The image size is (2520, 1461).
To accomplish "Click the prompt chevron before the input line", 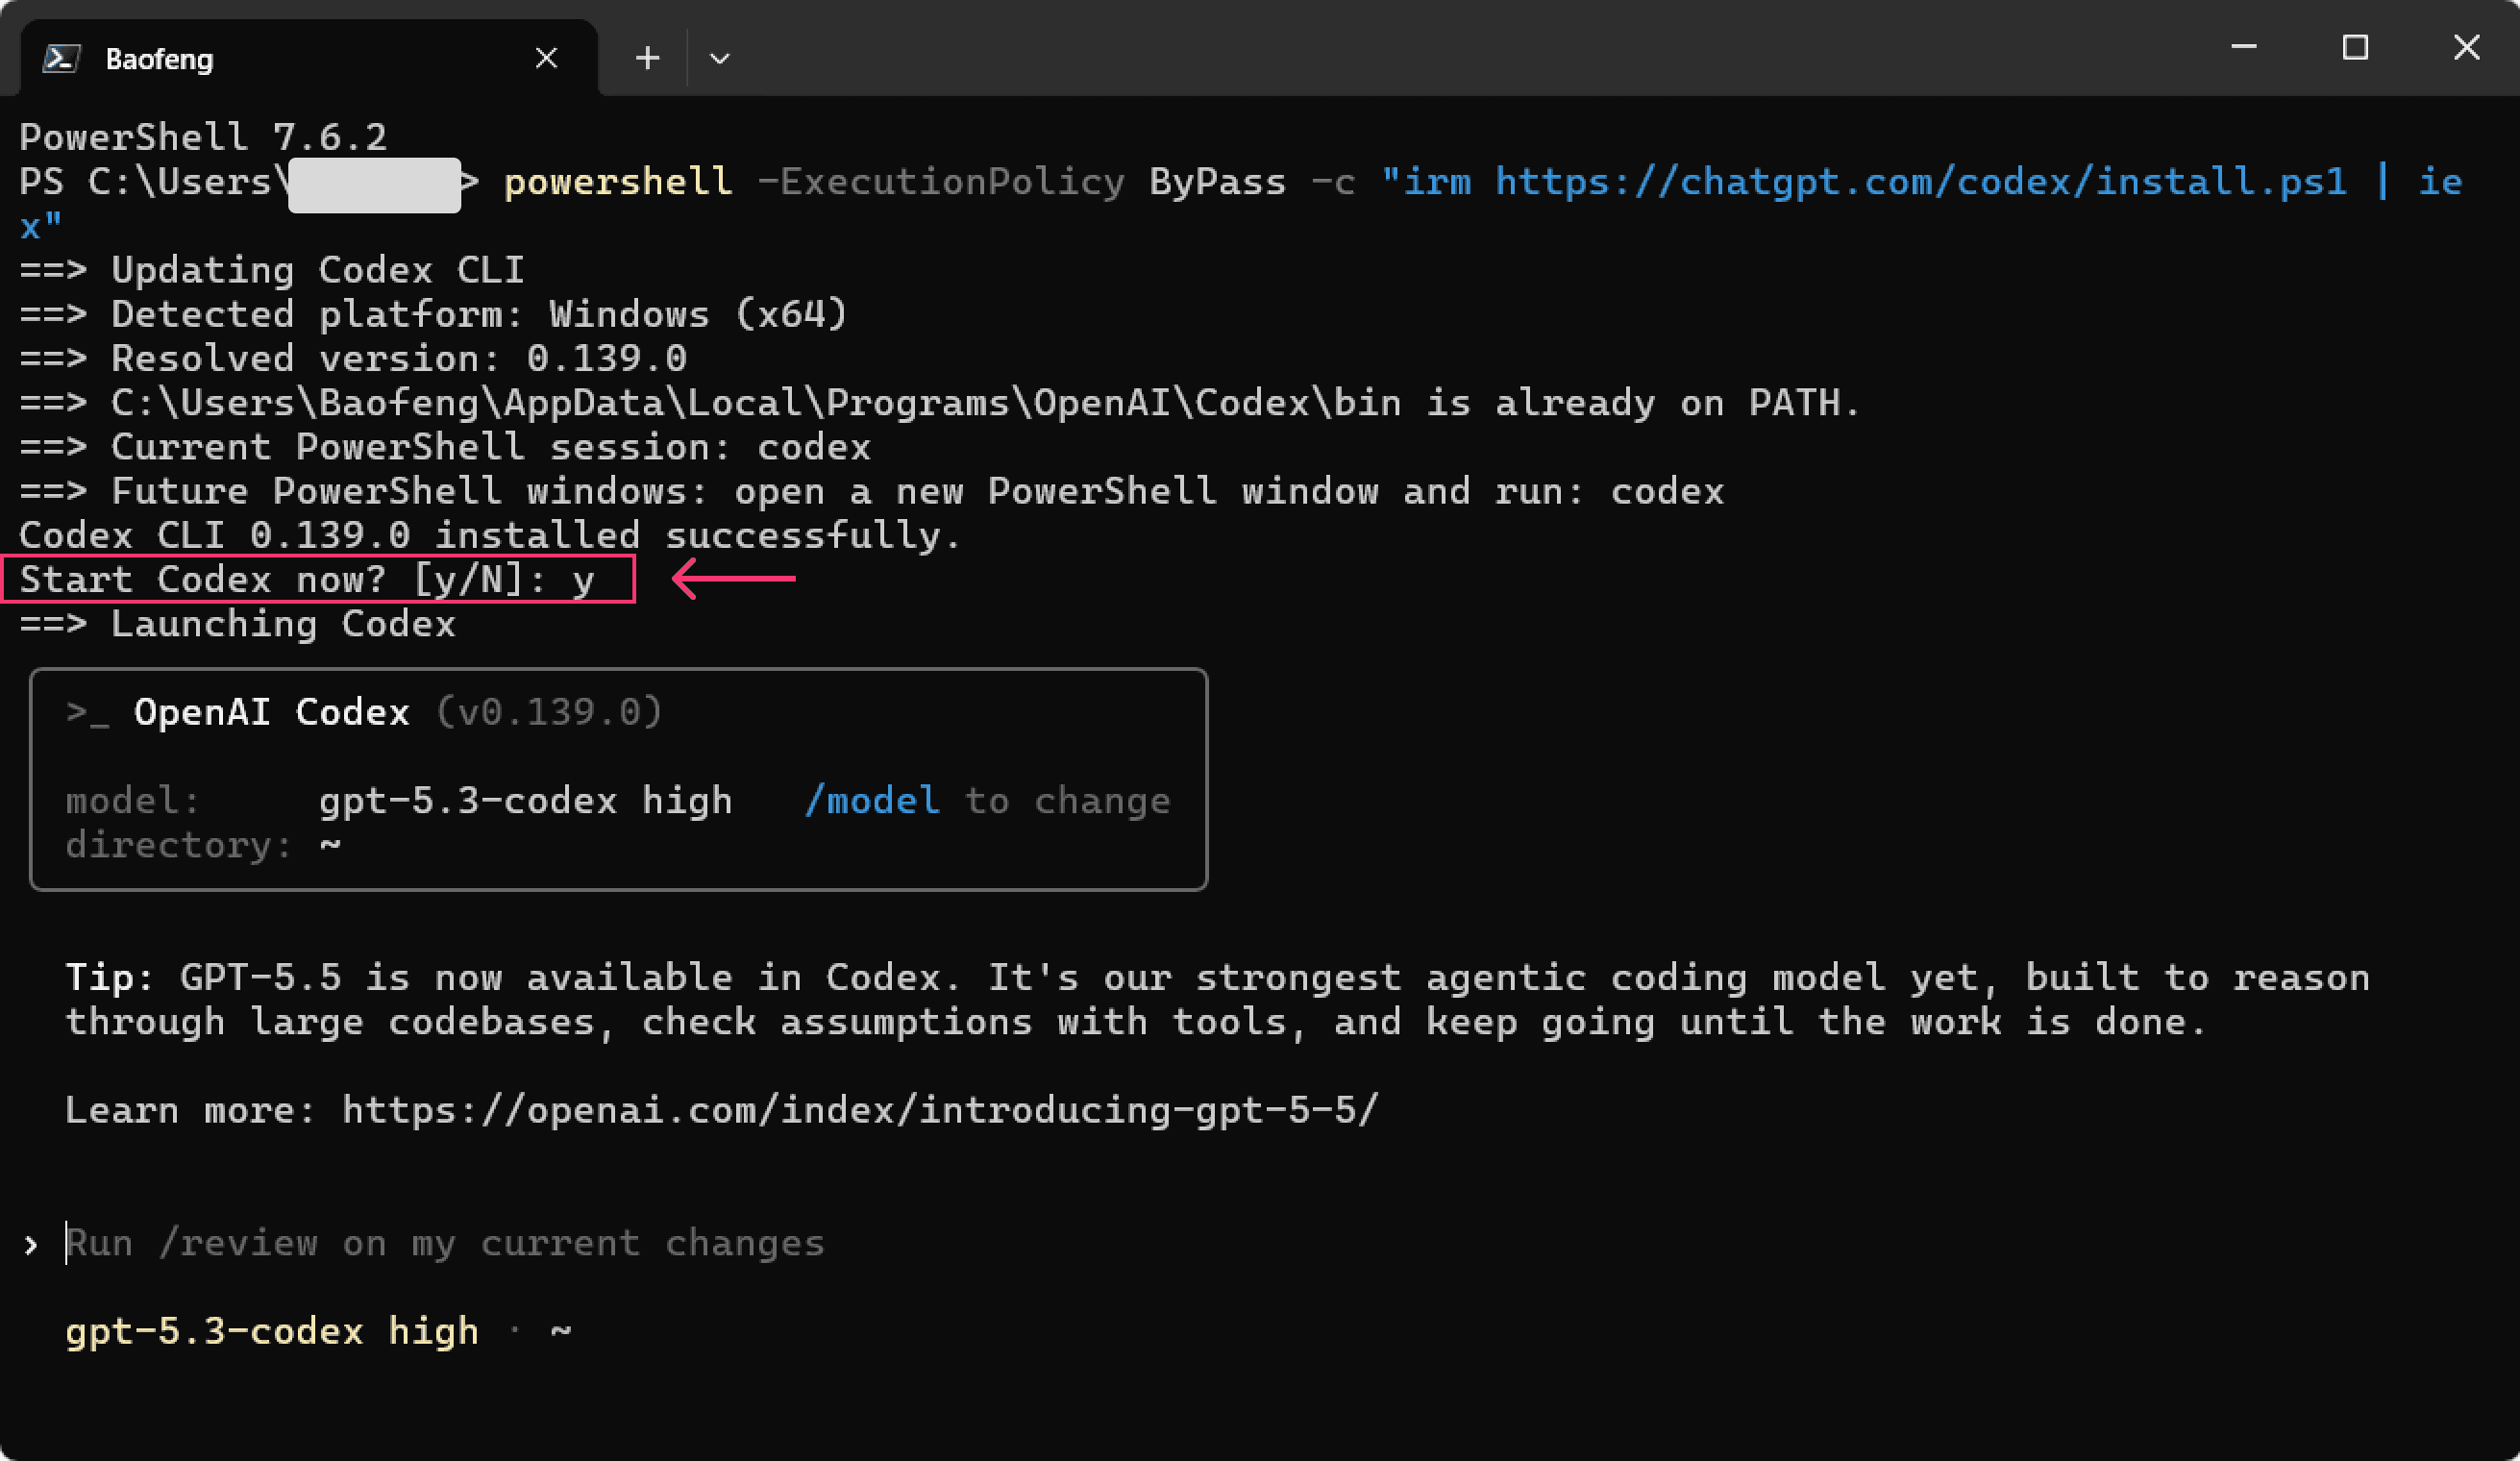I will (31, 1245).
